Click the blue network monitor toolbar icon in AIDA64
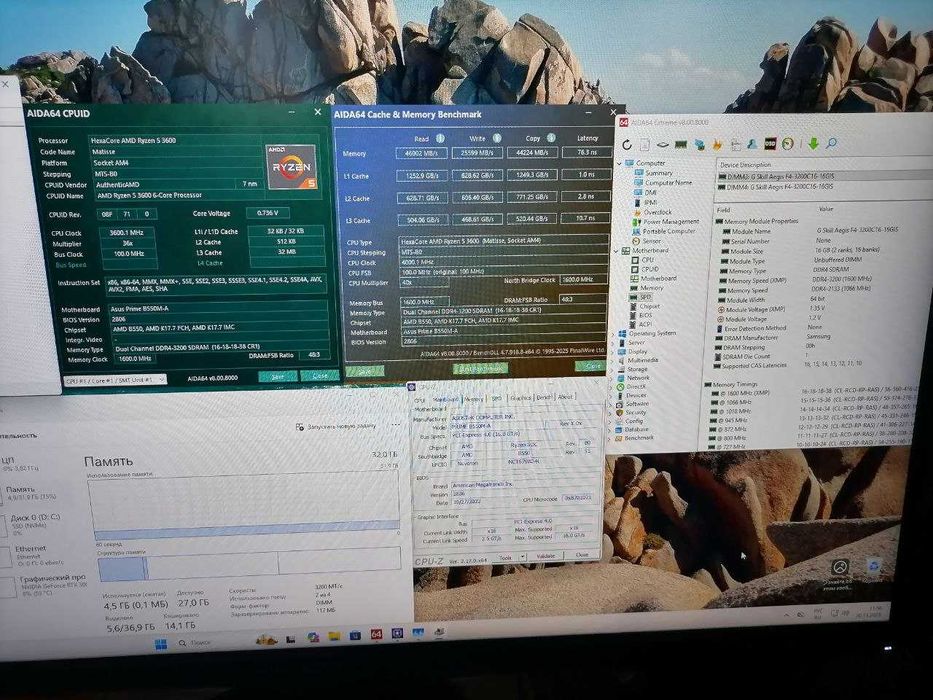The image size is (933, 700). coord(700,145)
